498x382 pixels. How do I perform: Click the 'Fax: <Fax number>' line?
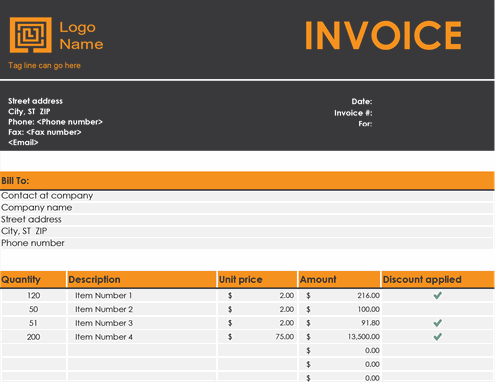tap(45, 132)
